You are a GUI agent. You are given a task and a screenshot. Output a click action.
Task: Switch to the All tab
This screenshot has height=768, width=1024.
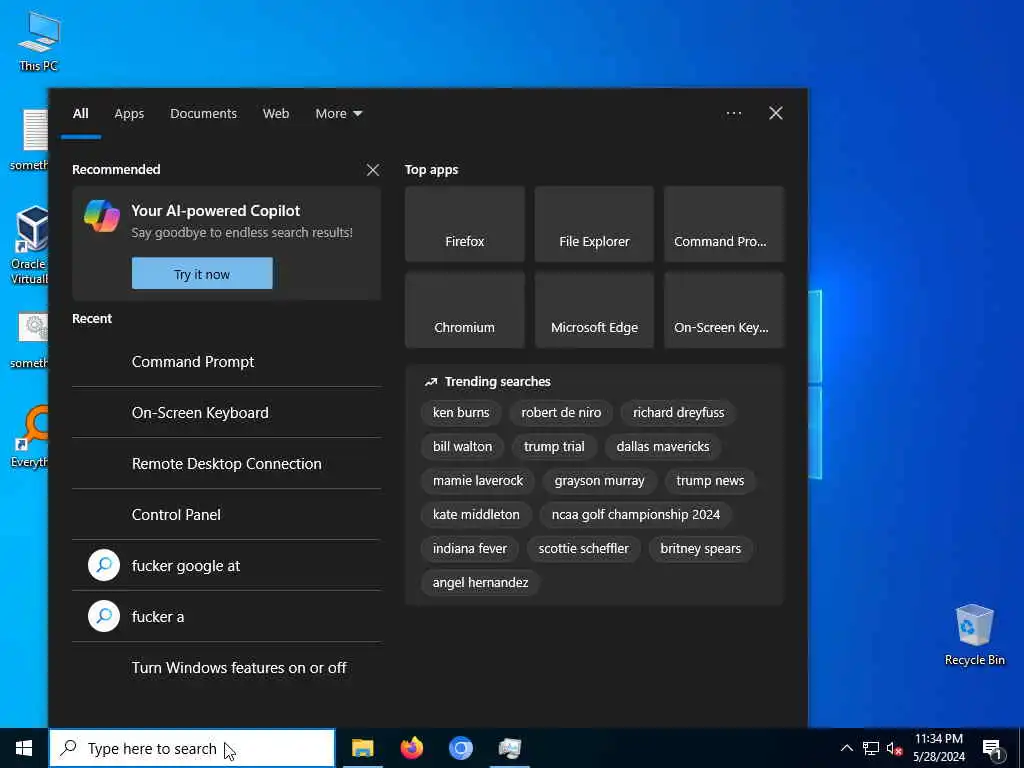[x=80, y=114]
